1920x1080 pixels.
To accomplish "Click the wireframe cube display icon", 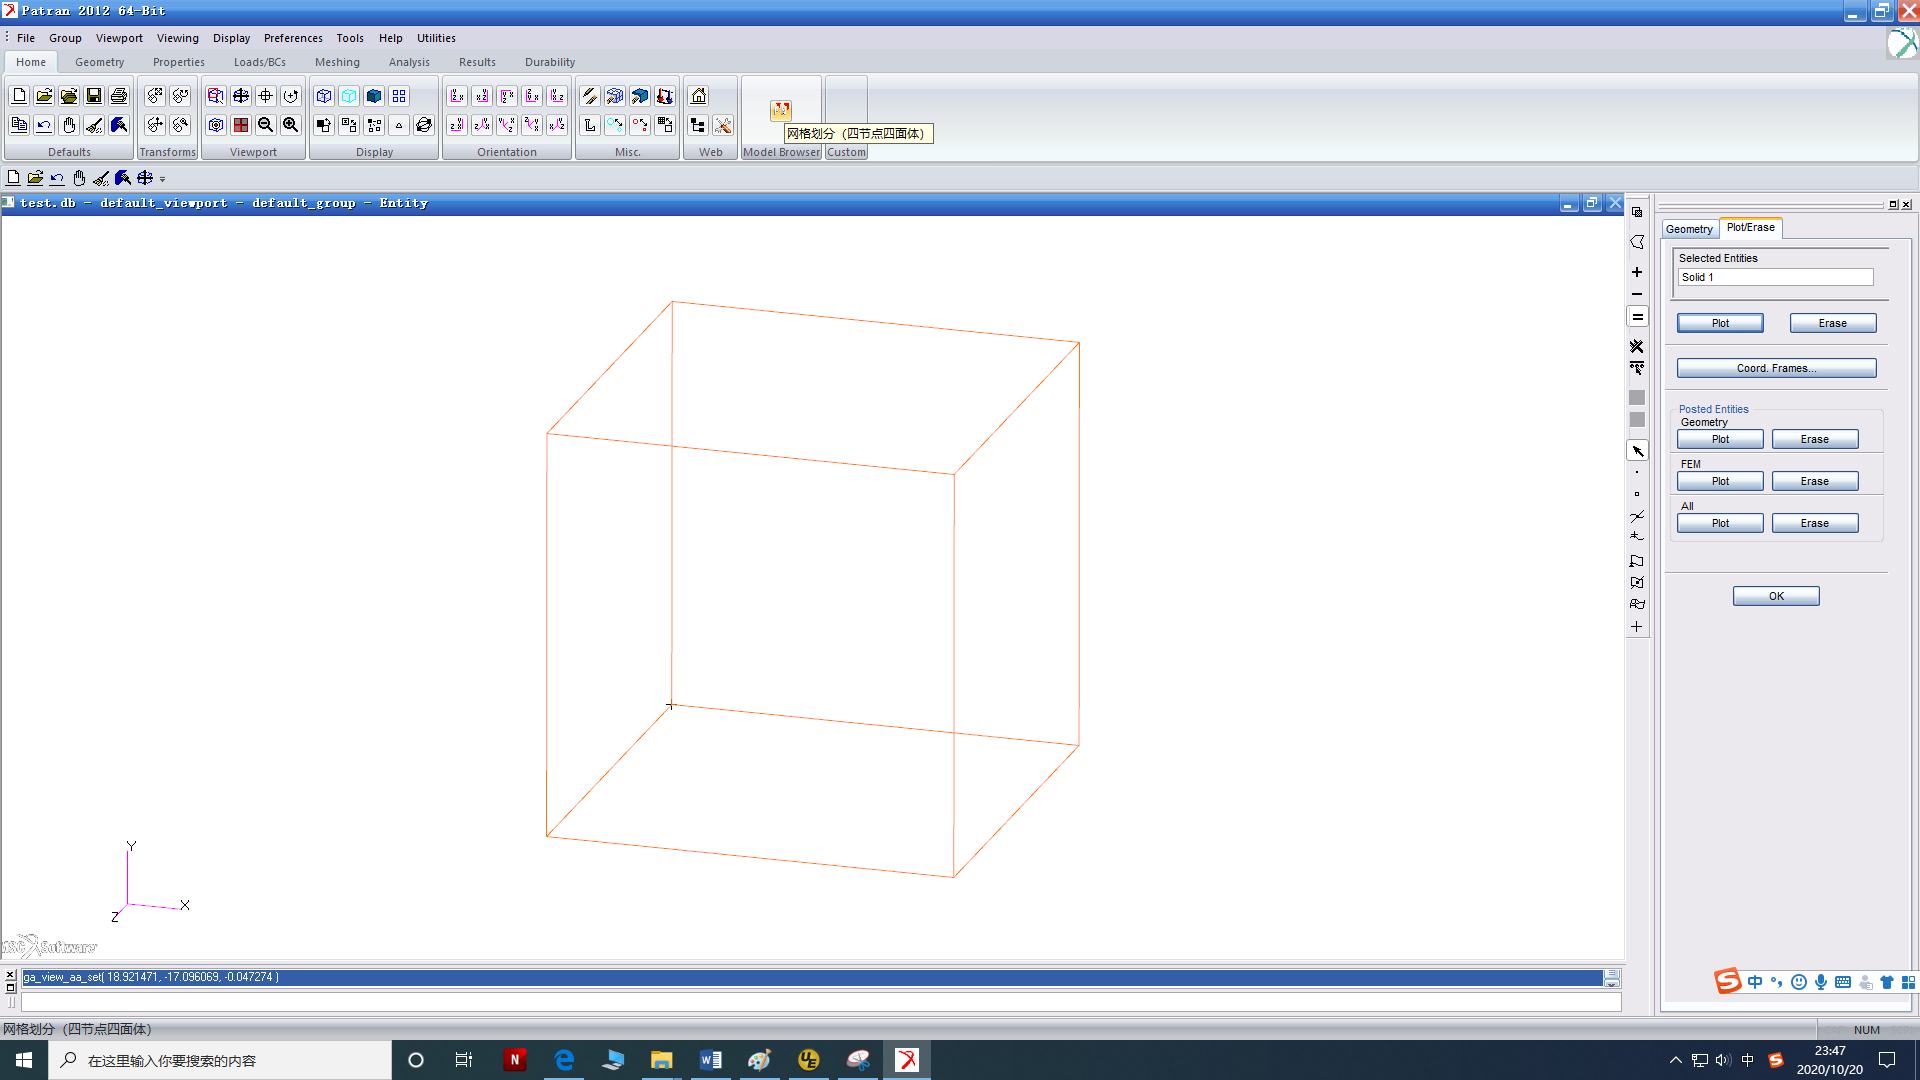I will pos(324,96).
